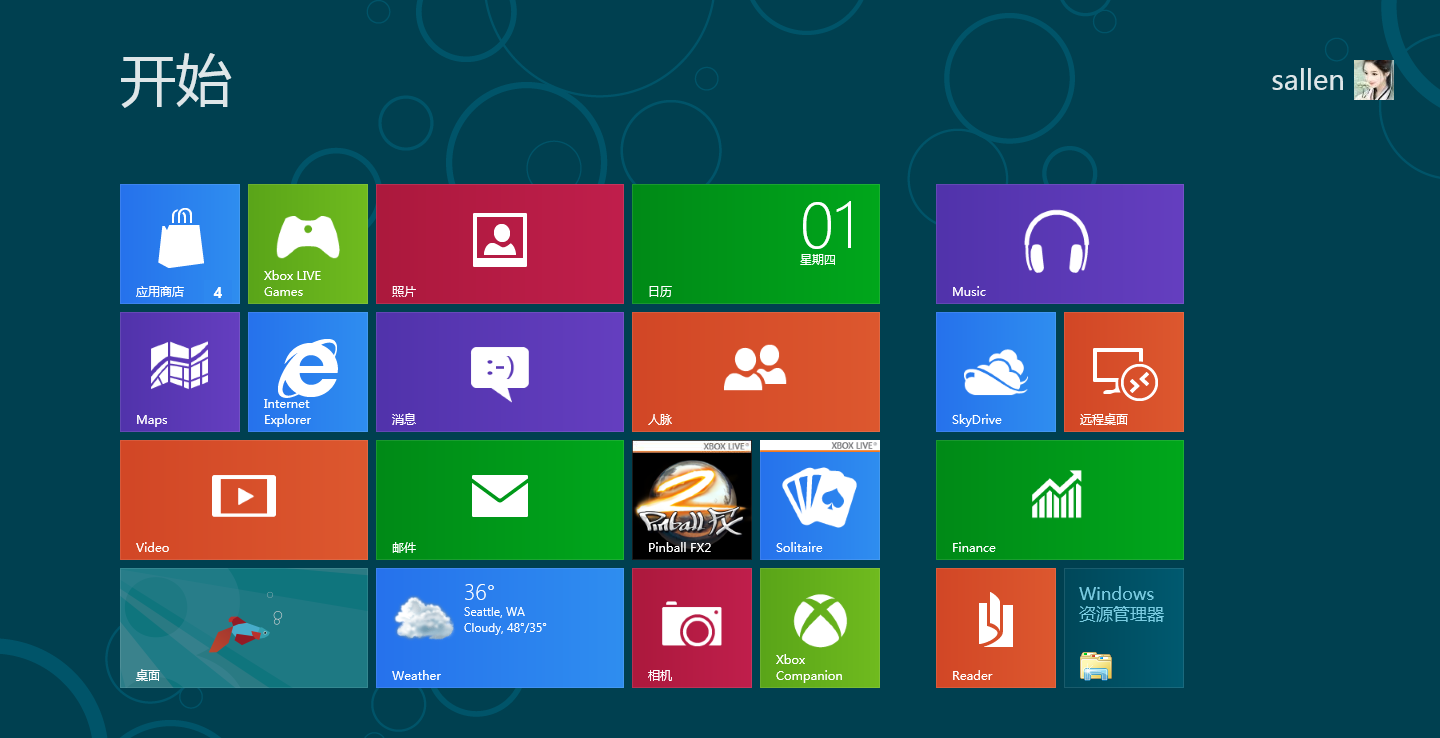
Task: Click the sallen profile picture
Action: tap(1374, 80)
